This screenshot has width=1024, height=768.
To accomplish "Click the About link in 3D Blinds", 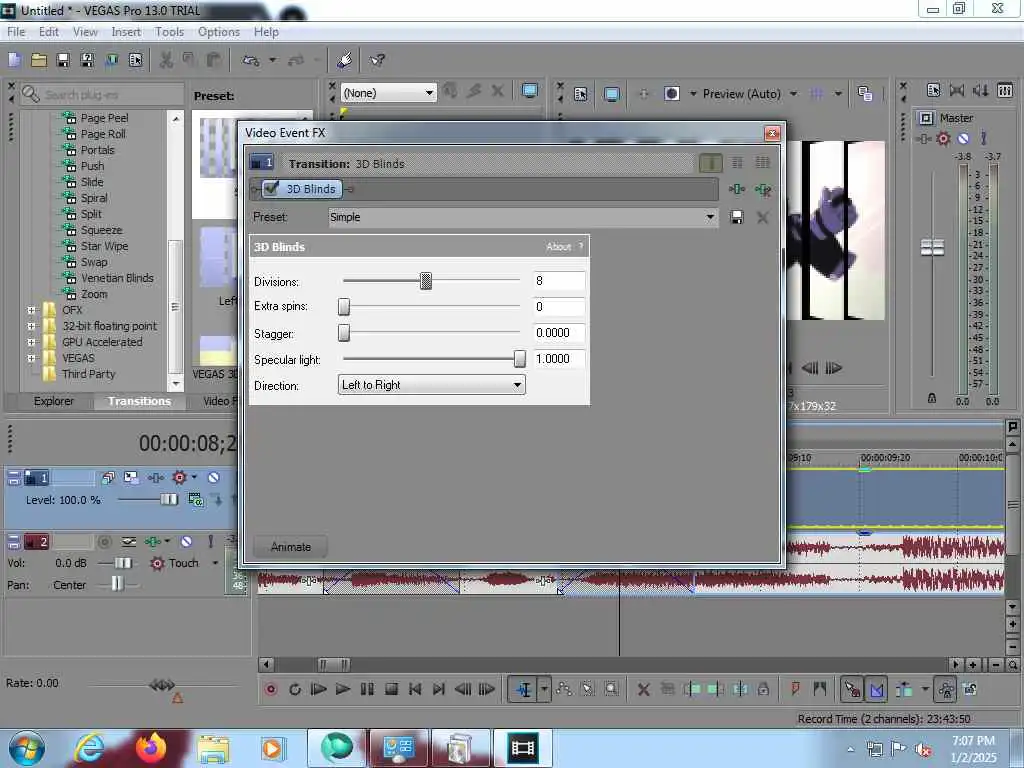I will (x=558, y=247).
